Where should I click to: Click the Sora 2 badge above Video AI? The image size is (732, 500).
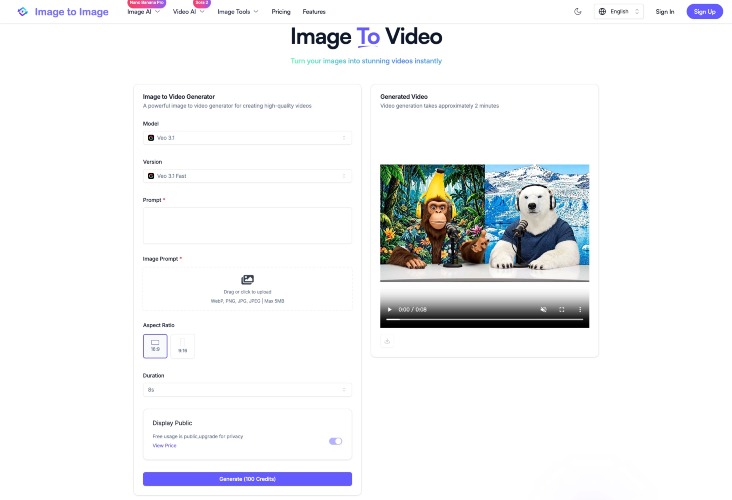pyautogui.click(x=202, y=3)
